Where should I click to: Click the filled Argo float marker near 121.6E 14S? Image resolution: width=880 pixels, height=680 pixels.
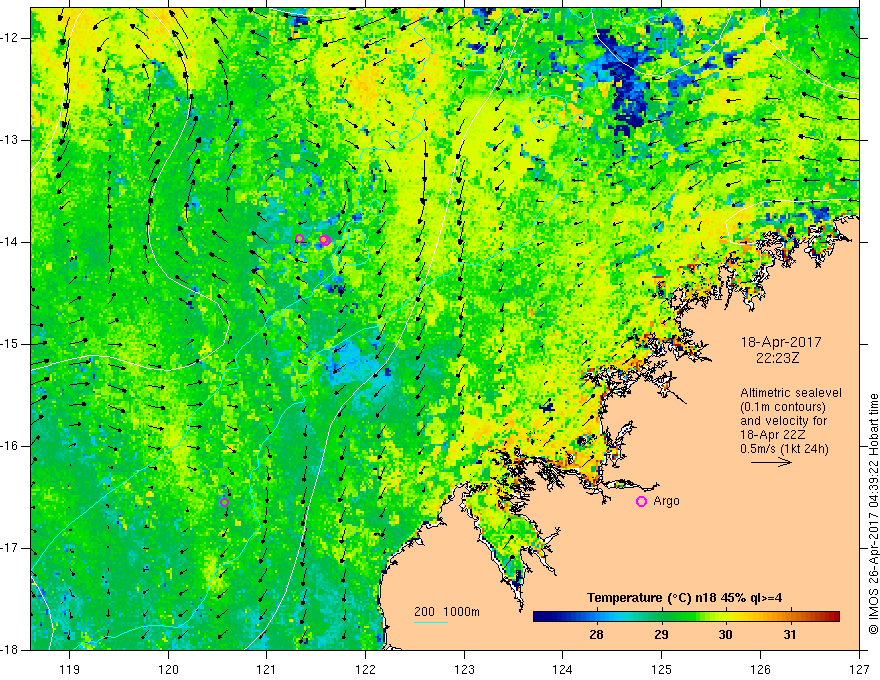click(324, 240)
